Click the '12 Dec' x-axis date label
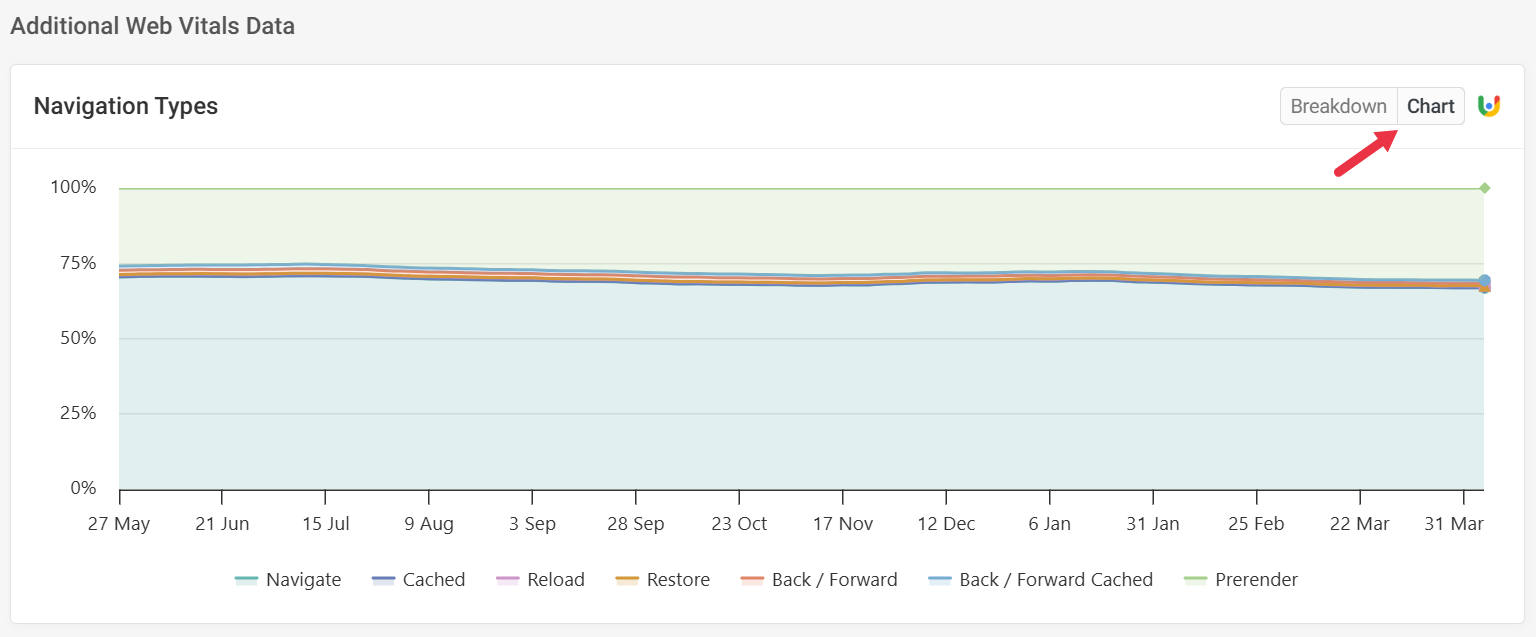 pos(945,524)
